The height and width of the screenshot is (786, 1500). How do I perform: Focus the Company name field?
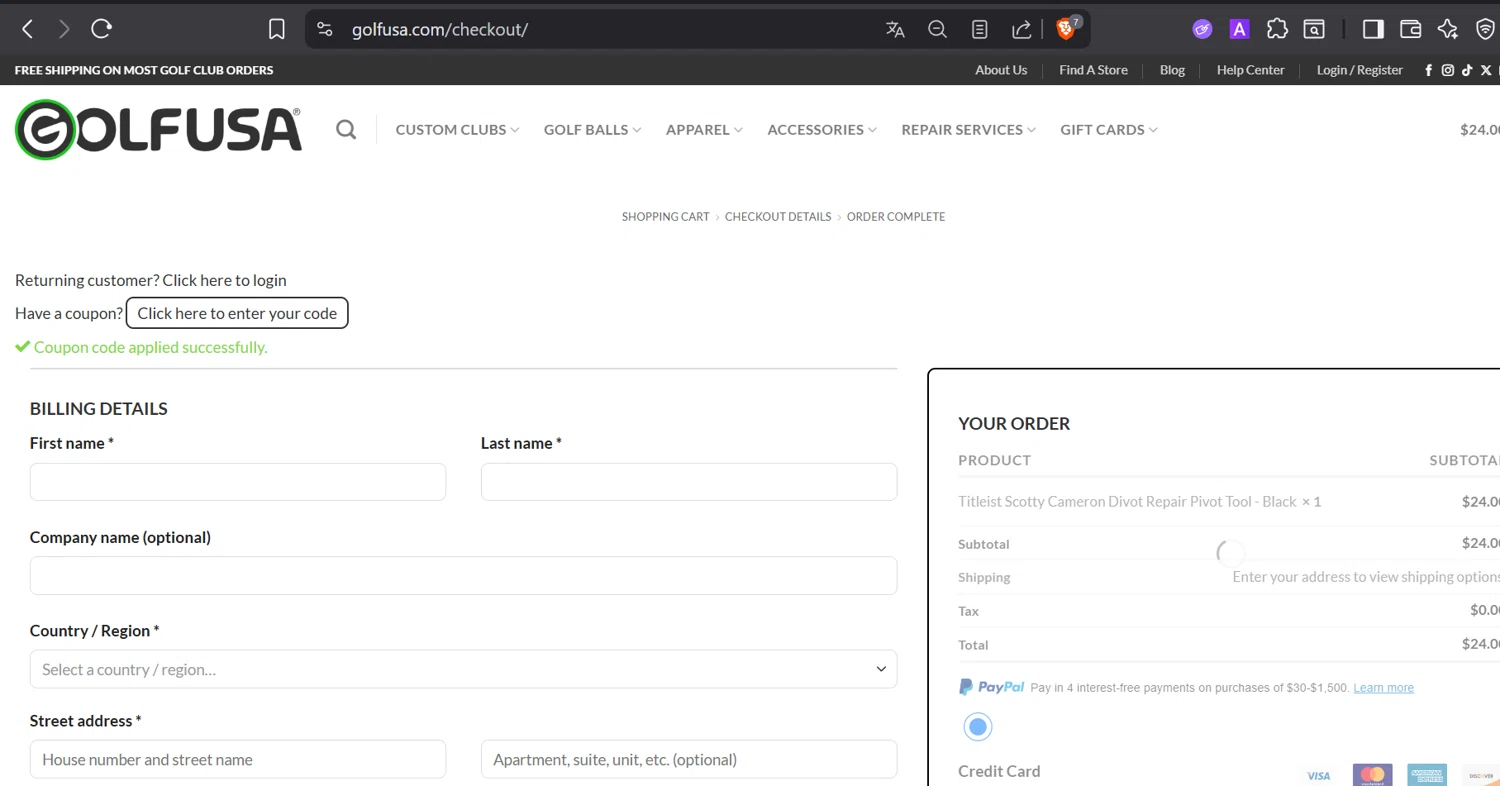[x=463, y=576]
